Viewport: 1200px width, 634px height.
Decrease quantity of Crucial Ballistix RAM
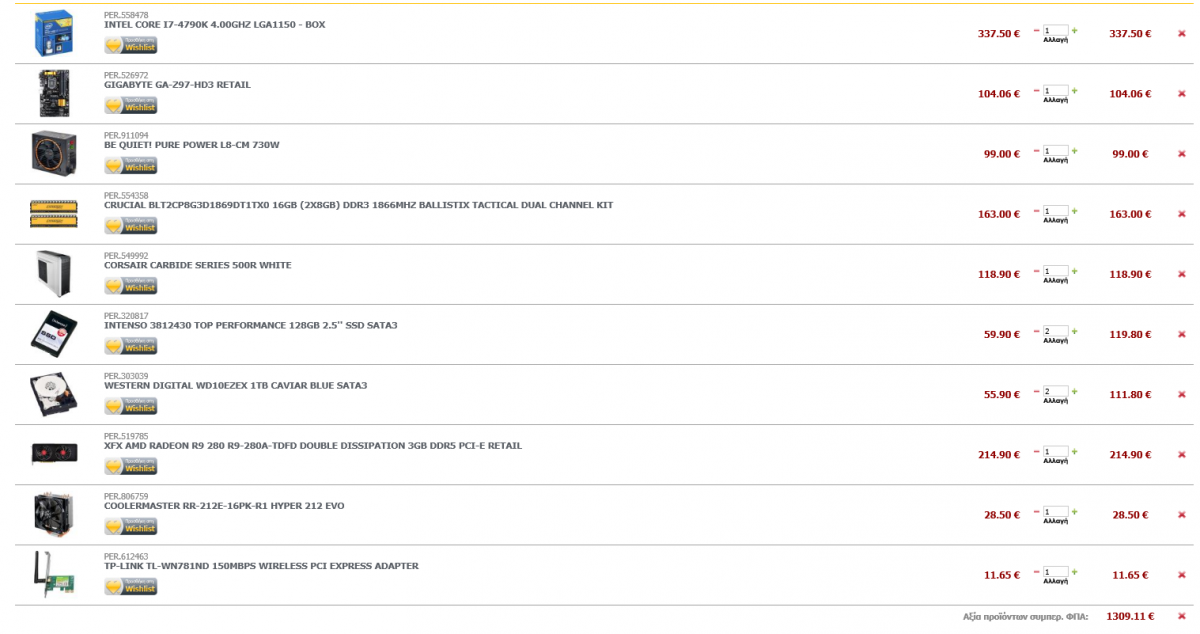[x=1036, y=211]
